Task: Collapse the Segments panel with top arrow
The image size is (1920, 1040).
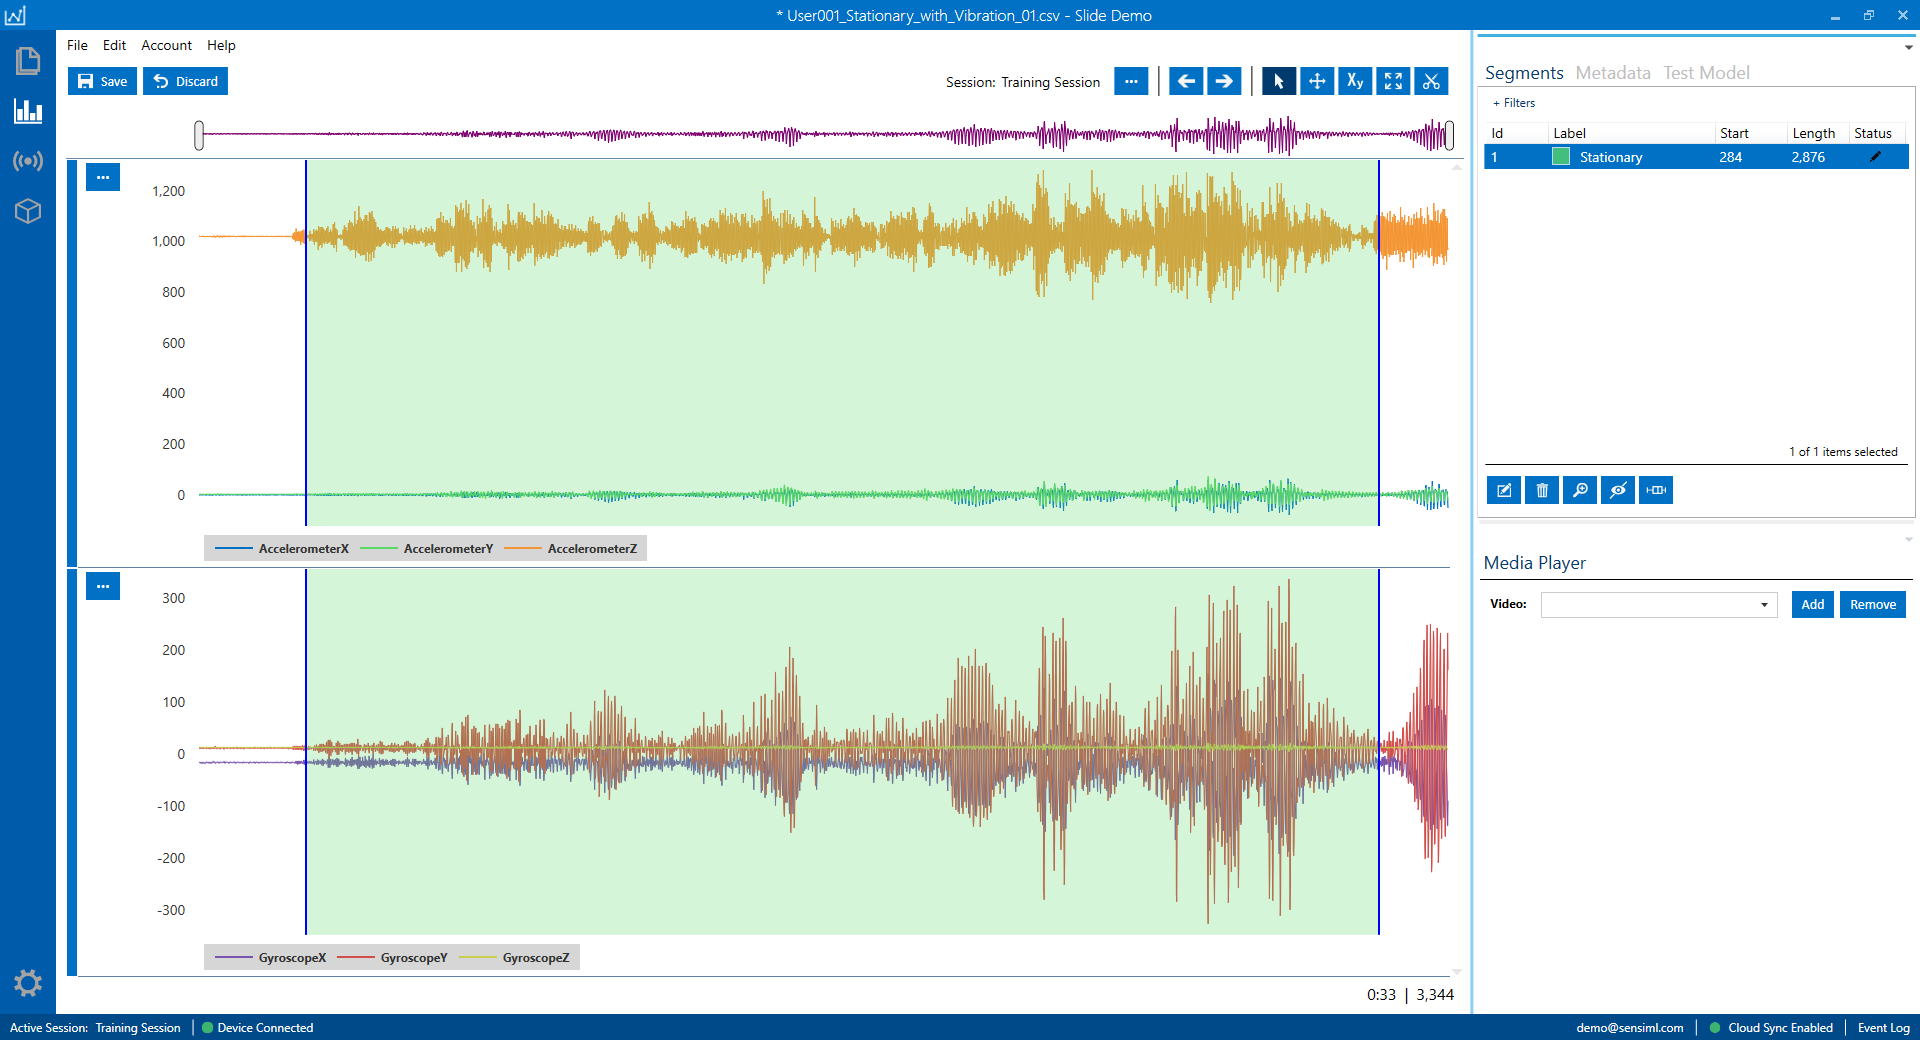Action: pos(1908,47)
